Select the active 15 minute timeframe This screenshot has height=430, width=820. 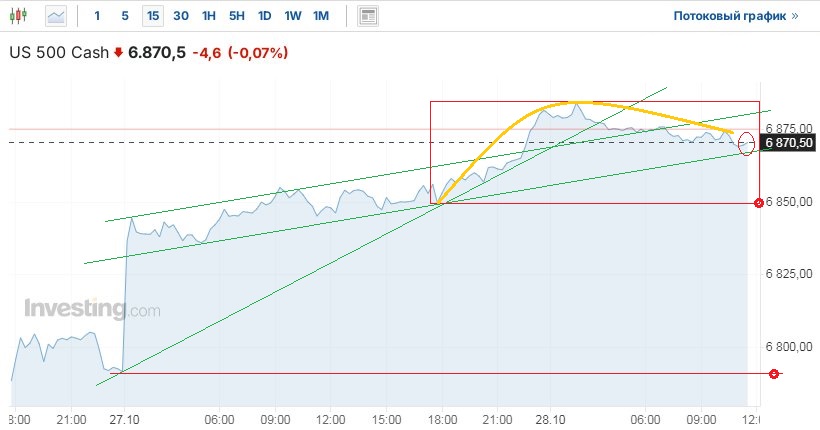pos(152,16)
